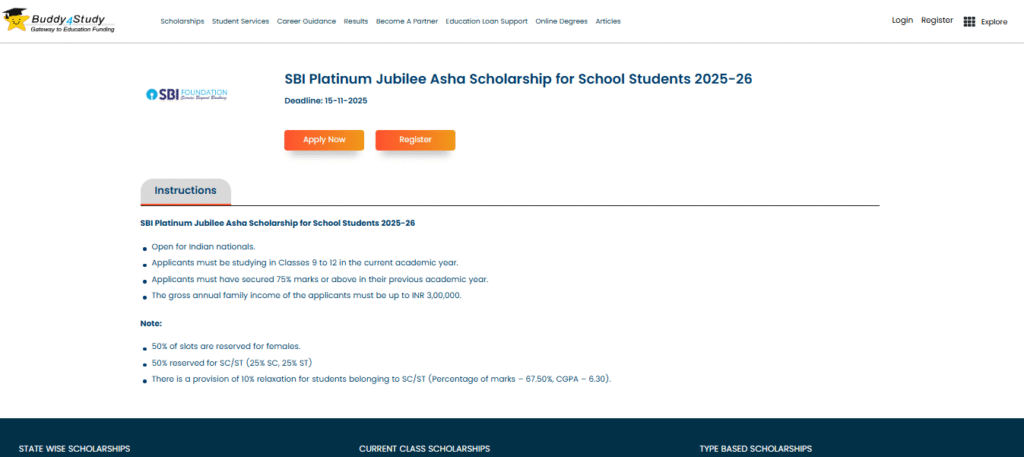Go to Articles section

pos(608,21)
